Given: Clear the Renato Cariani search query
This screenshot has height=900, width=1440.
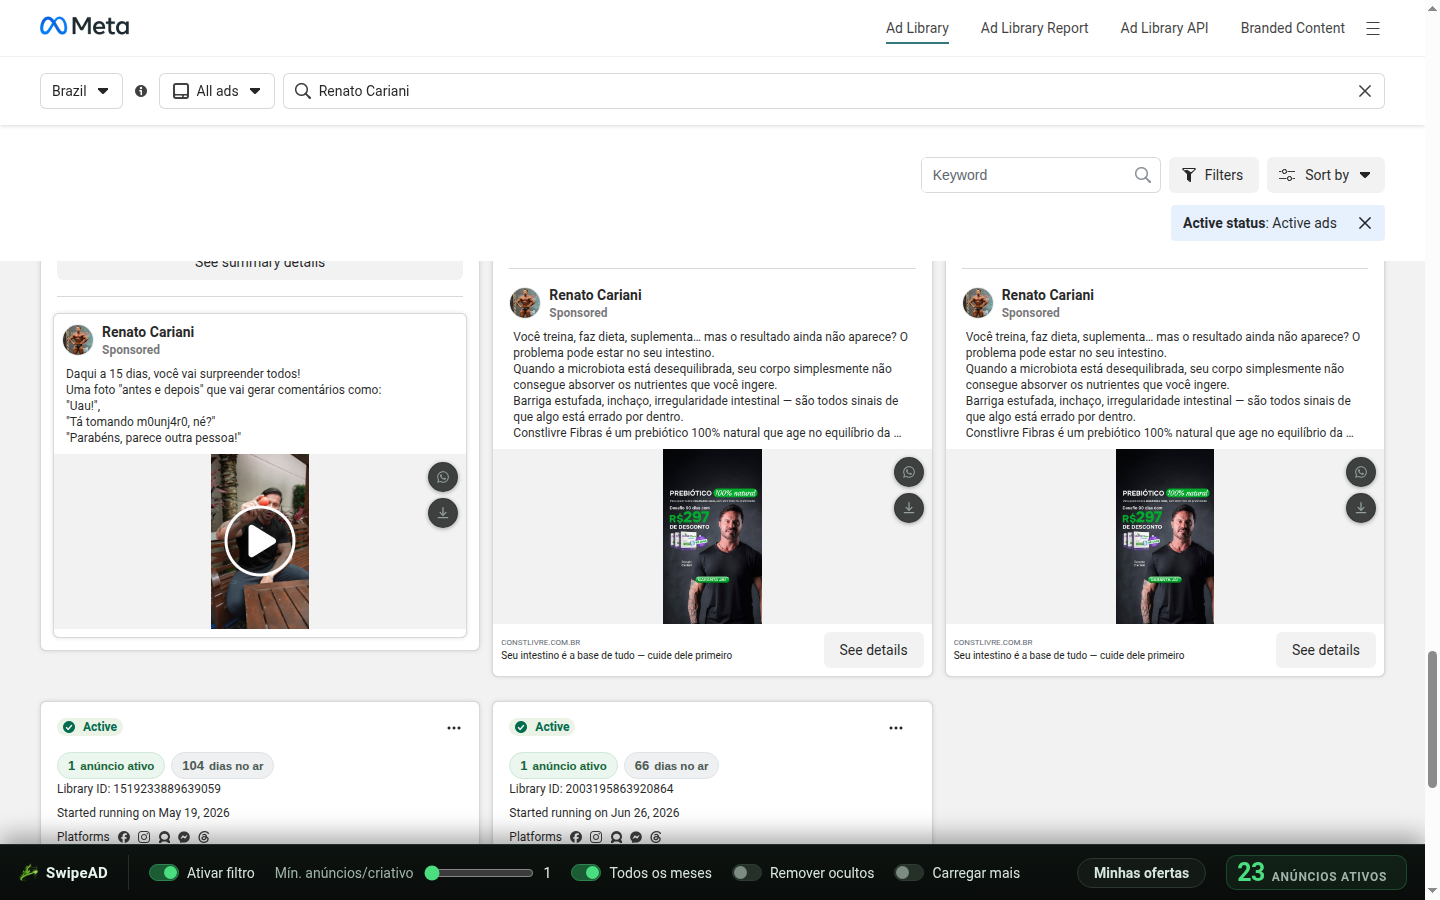Looking at the screenshot, I should pos(1365,91).
